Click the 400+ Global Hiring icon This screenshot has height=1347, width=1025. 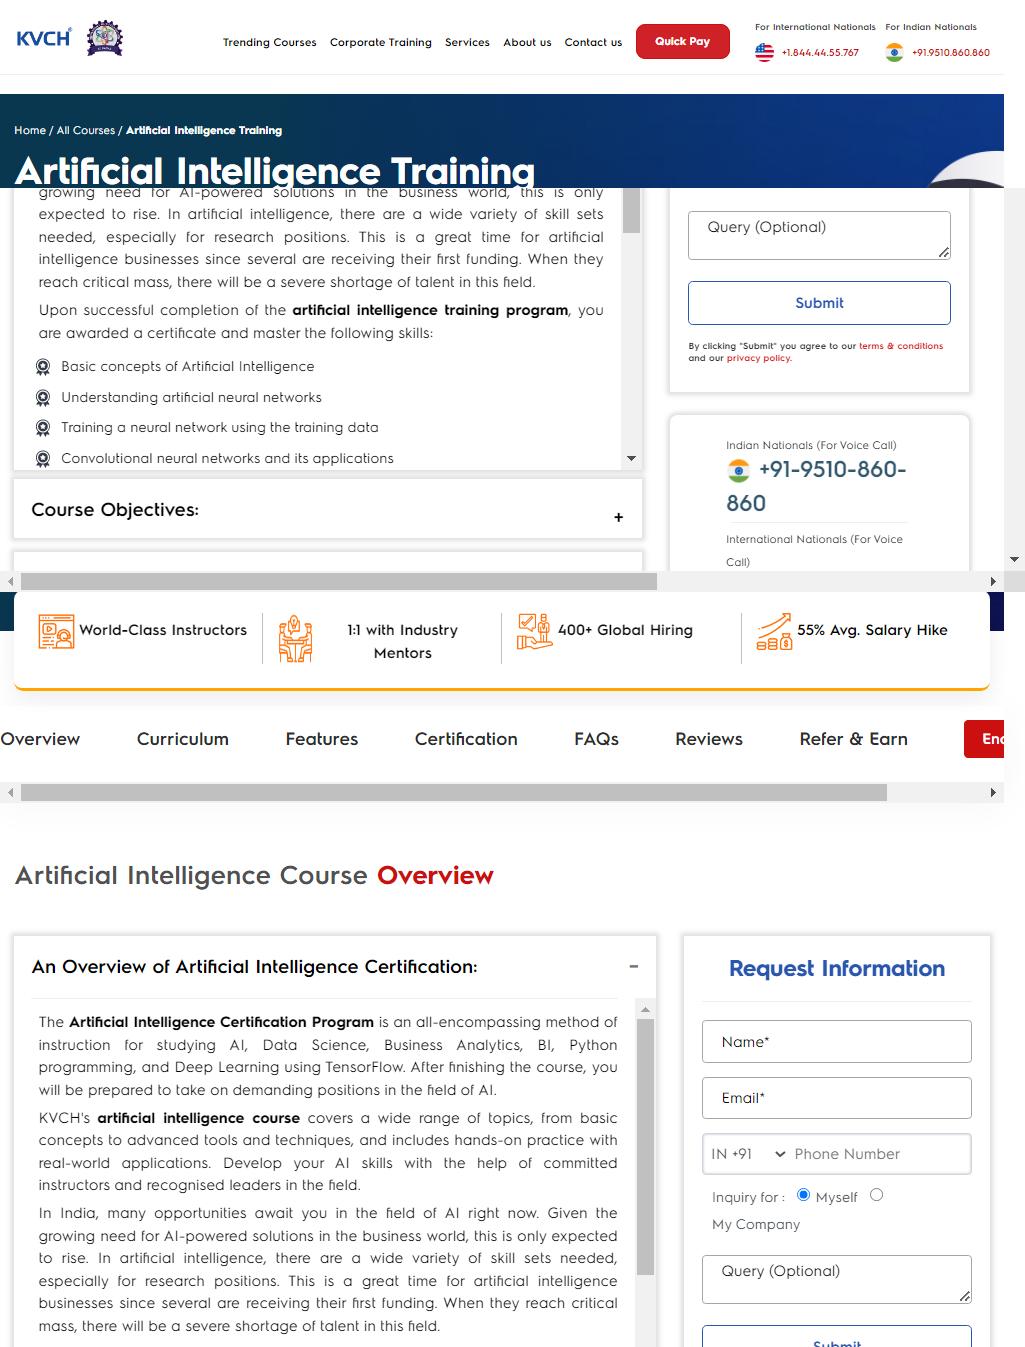click(533, 630)
